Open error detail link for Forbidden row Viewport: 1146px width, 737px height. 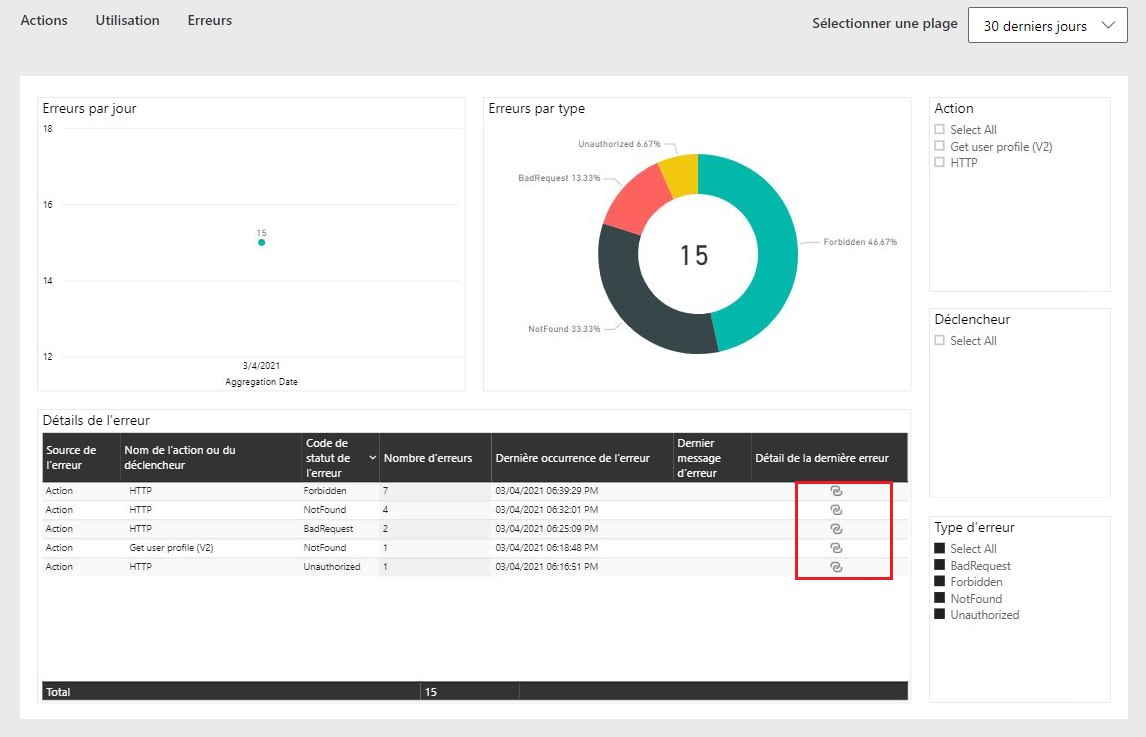836,491
